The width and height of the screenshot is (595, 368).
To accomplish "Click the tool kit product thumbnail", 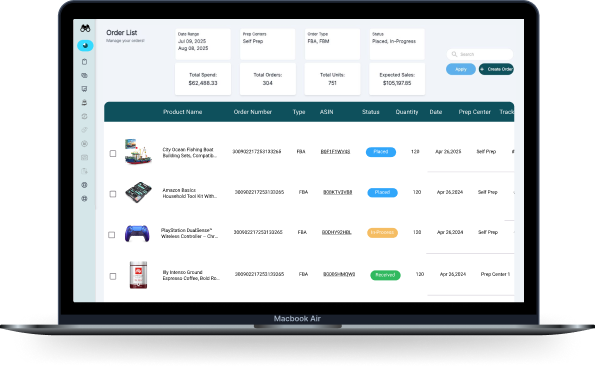I will [x=138, y=192].
